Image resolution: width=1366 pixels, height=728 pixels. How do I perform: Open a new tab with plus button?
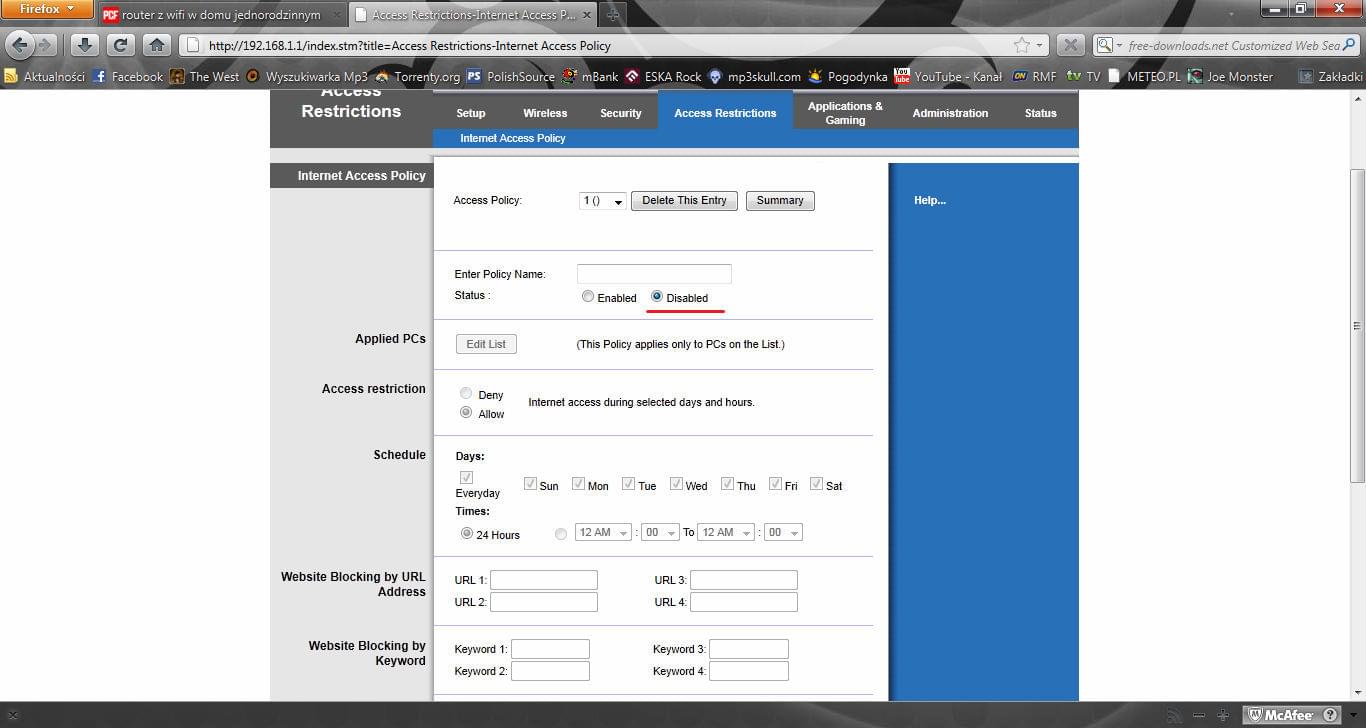613,15
